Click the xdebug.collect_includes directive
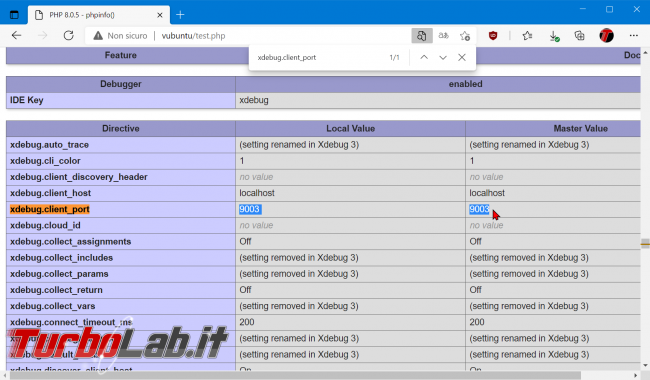The image size is (650, 380). (x=61, y=258)
